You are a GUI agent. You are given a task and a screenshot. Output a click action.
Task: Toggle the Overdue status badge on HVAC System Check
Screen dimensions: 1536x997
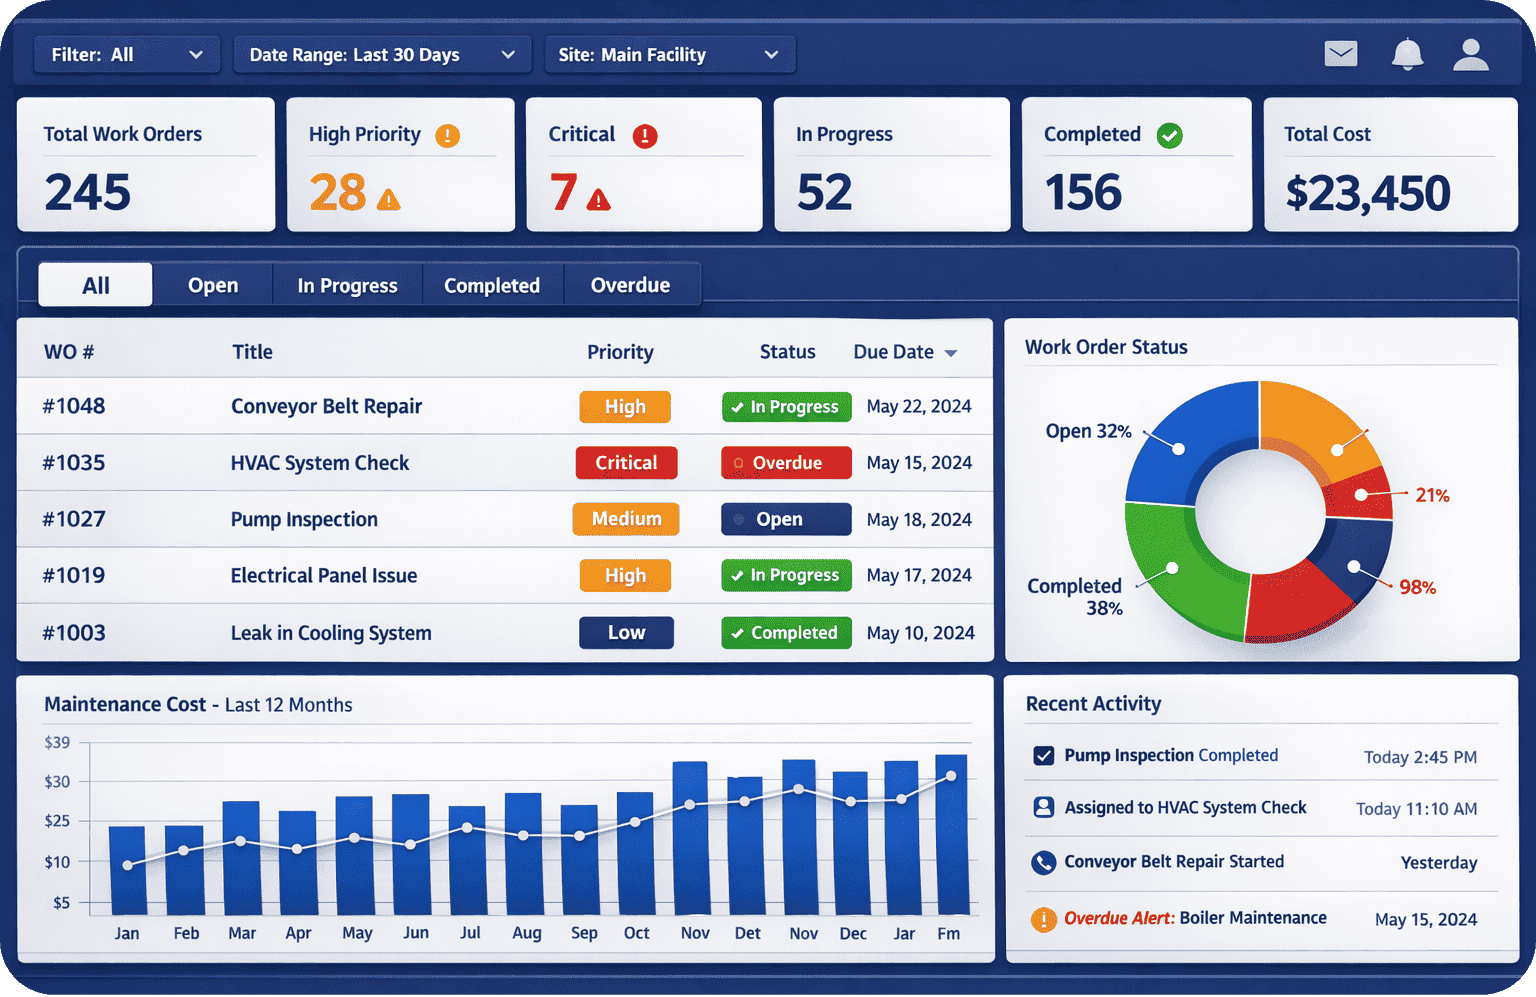786,463
